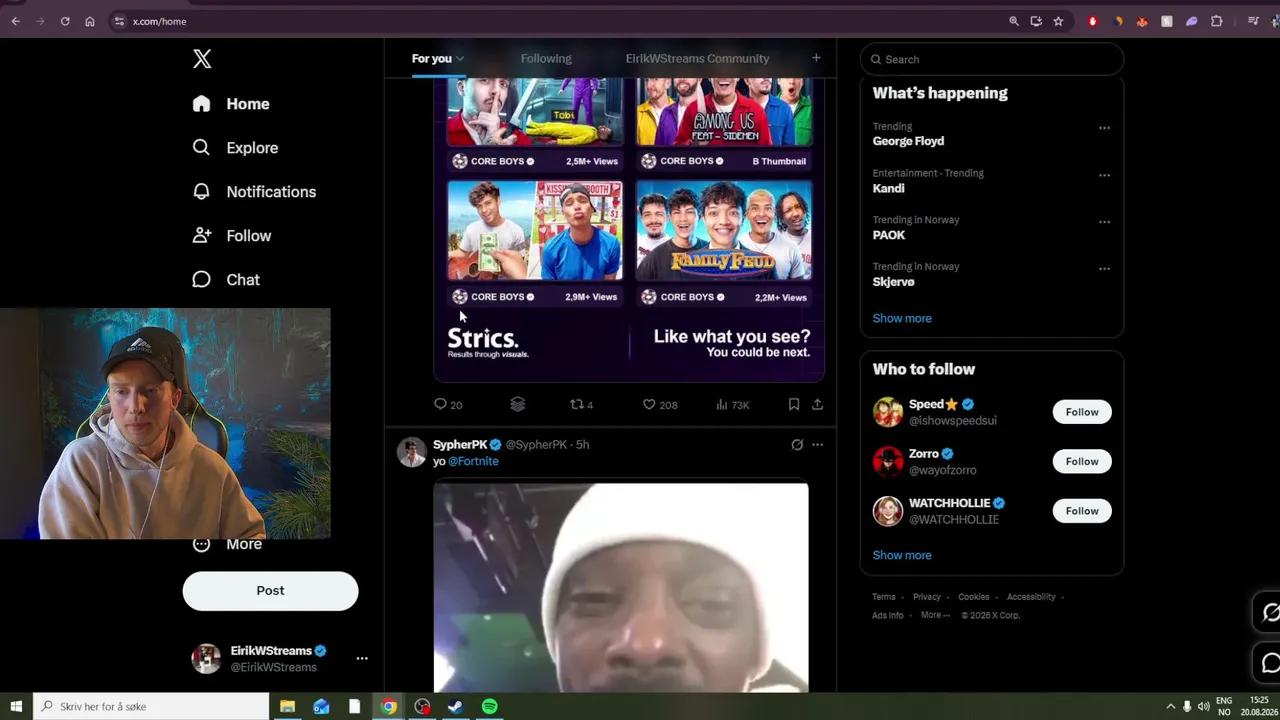Play the SypherPK post video

(621, 588)
